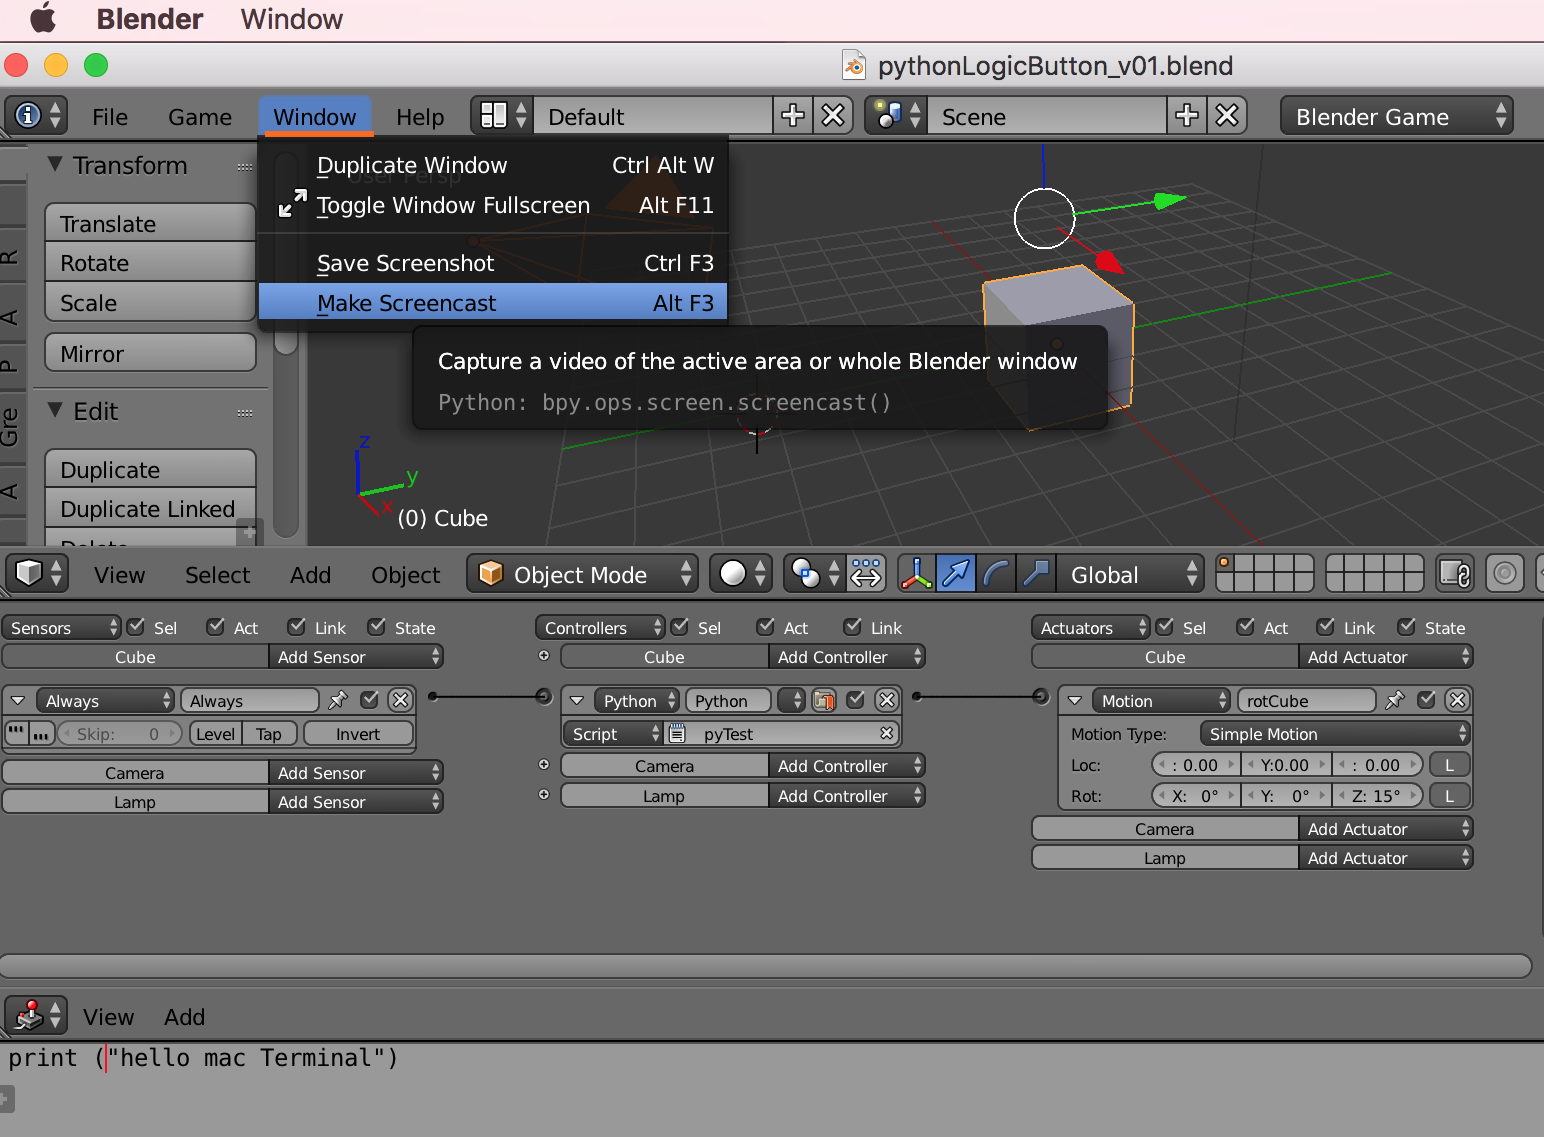
Task: Choose Save Screenshot from menu
Action: (493, 262)
